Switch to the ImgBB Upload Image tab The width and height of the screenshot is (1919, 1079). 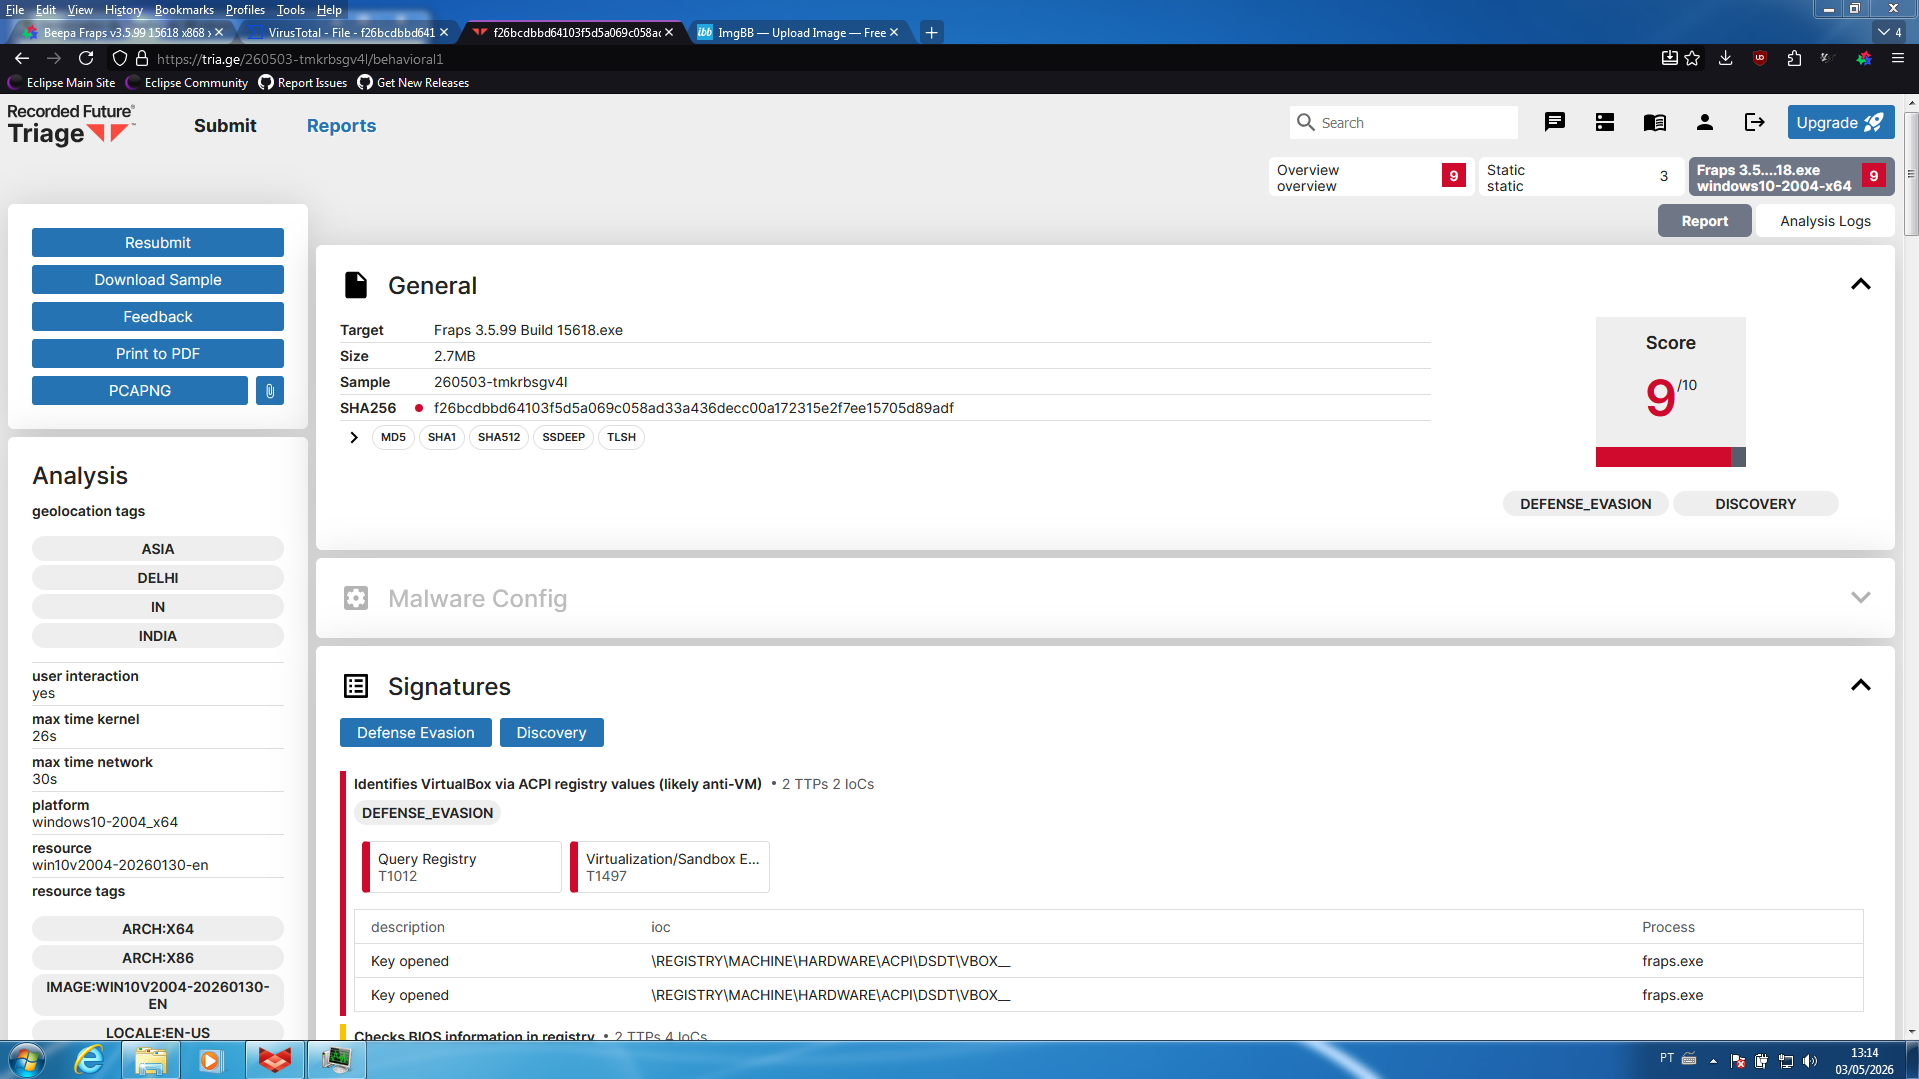click(799, 32)
